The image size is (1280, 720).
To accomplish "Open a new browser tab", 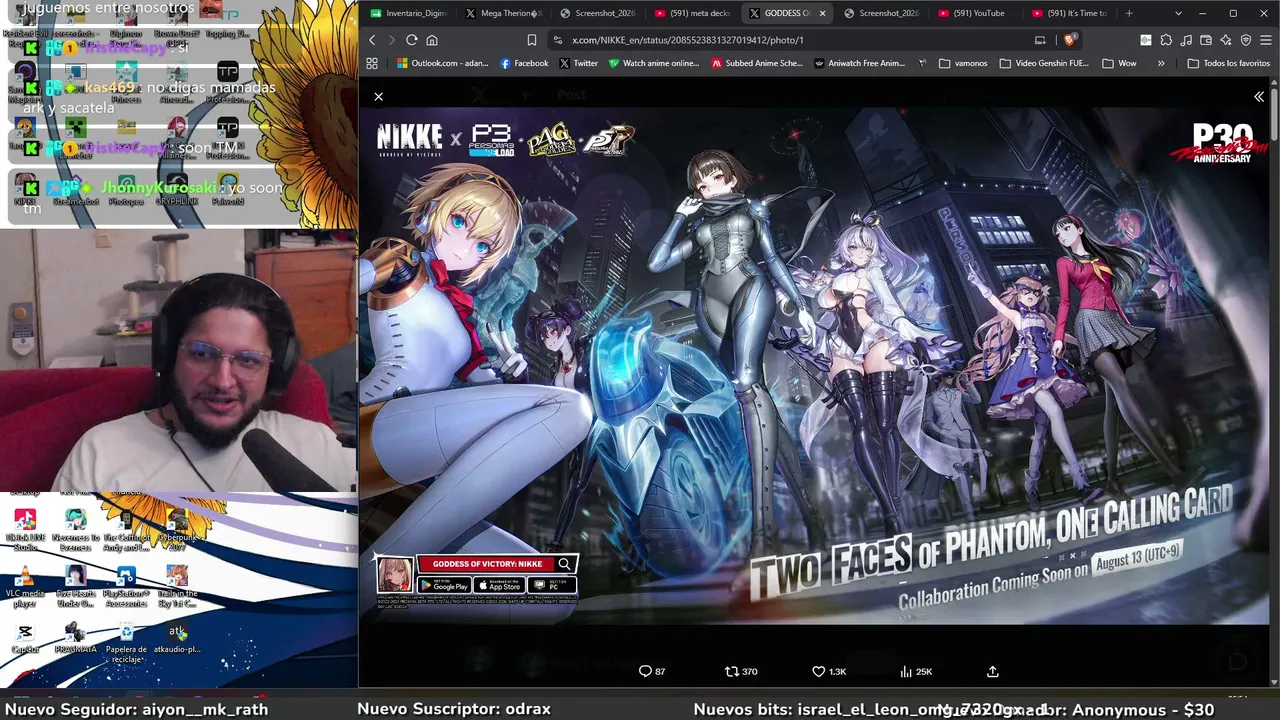I will 1129,13.
